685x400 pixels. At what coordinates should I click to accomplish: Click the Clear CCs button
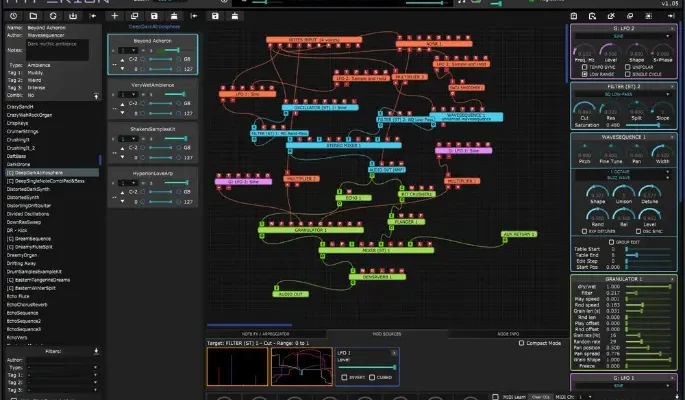tap(538, 396)
